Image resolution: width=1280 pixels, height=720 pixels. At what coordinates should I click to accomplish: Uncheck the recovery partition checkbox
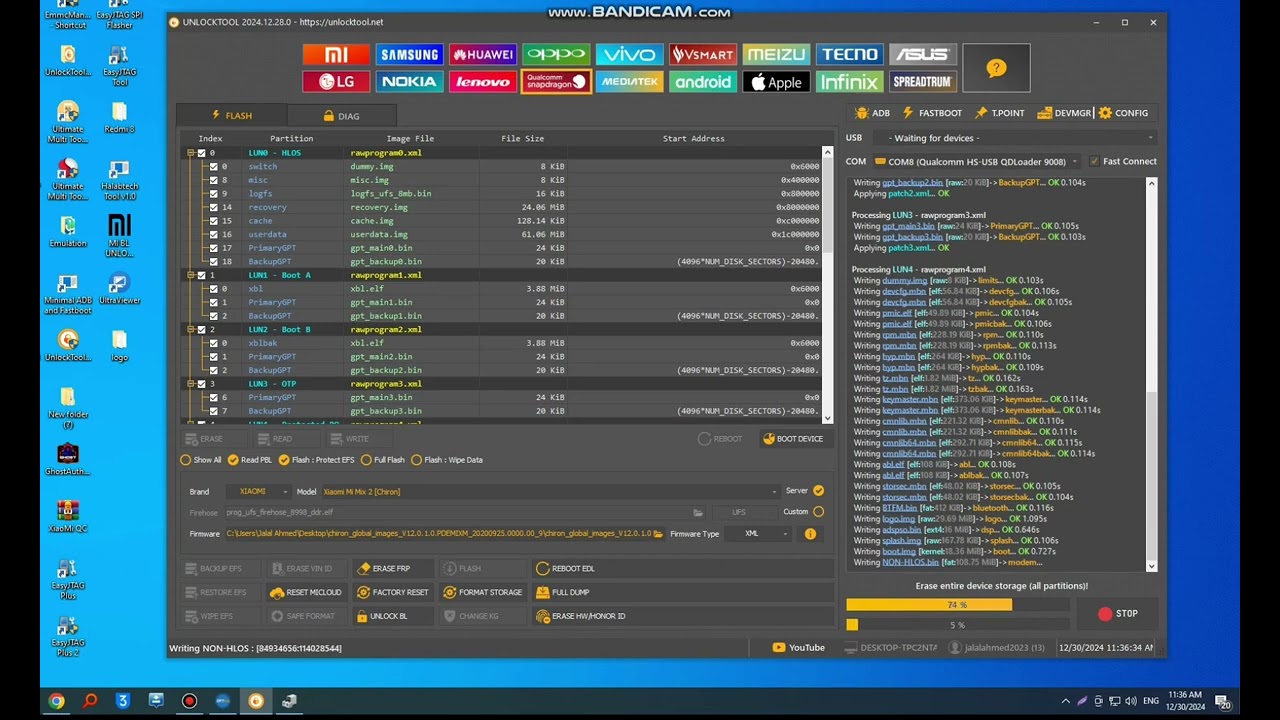tap(214, 207)
